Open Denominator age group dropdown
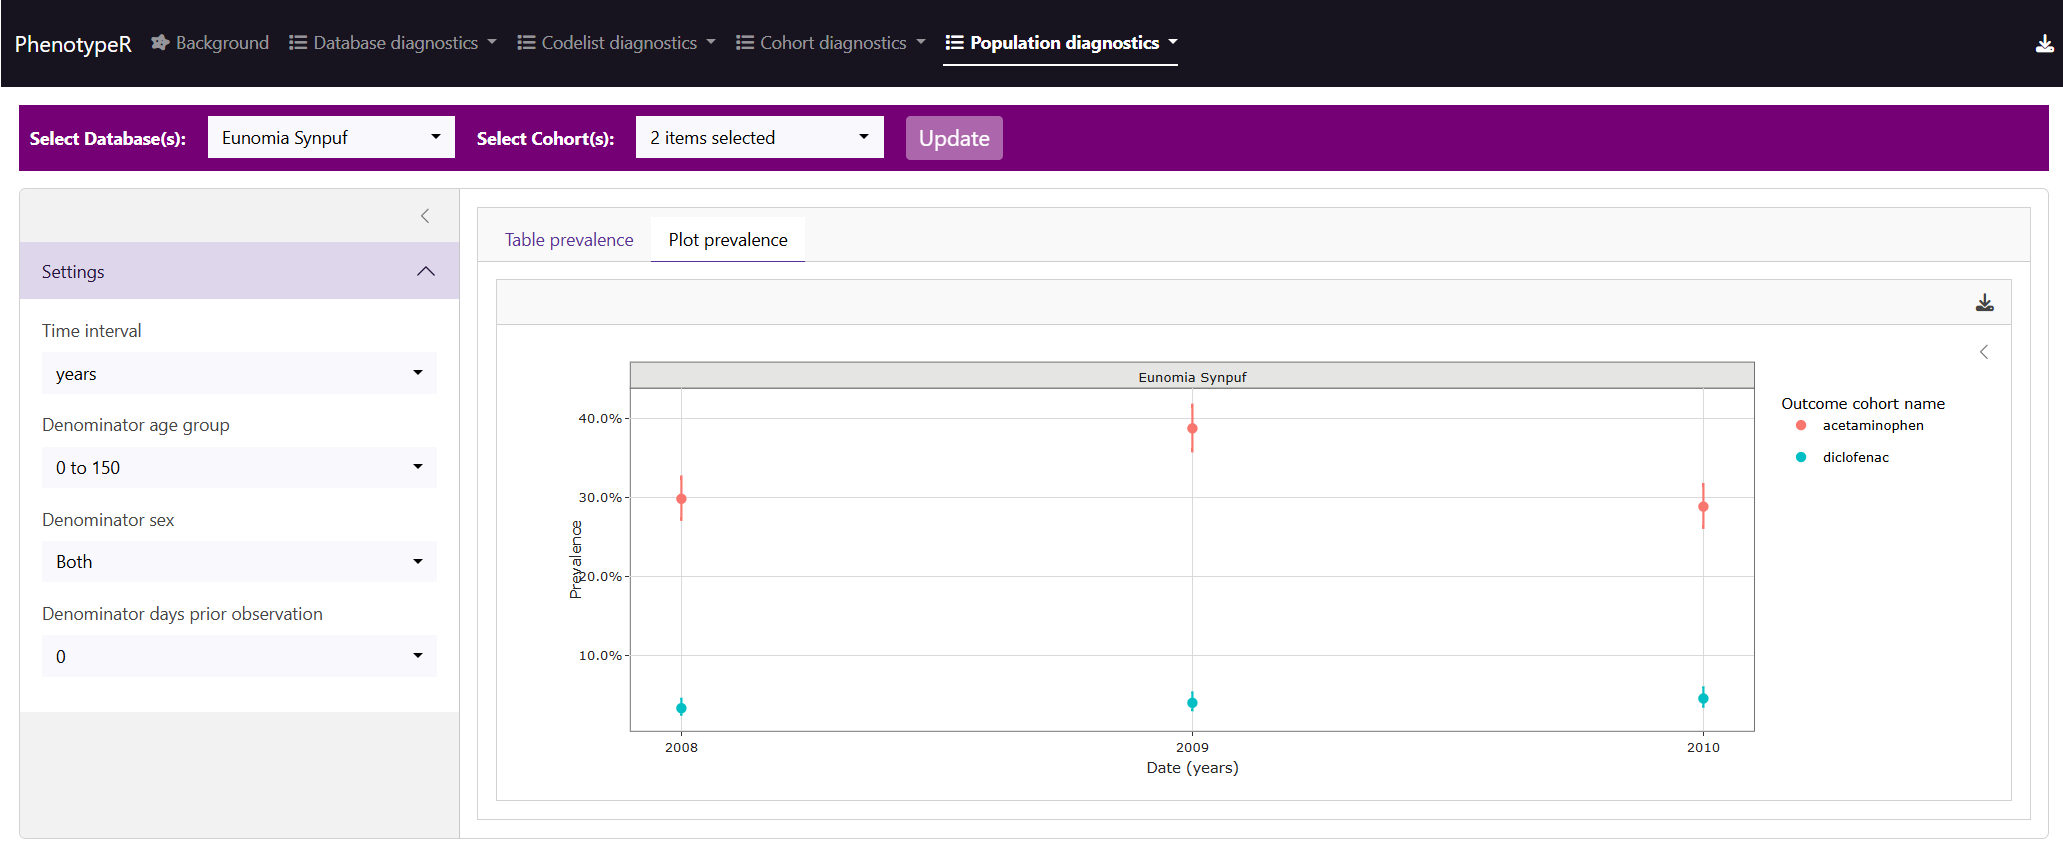This screenshot has width=2063, height=848. (x=239, y=468)
